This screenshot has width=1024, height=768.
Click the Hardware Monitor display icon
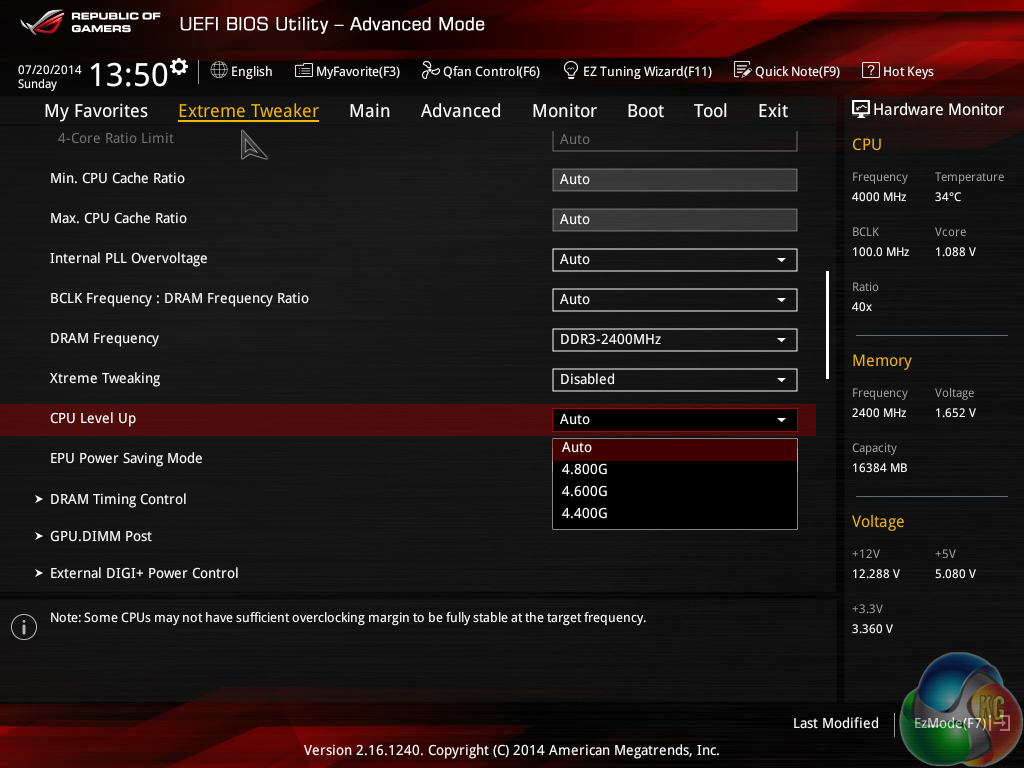(861, 109)
